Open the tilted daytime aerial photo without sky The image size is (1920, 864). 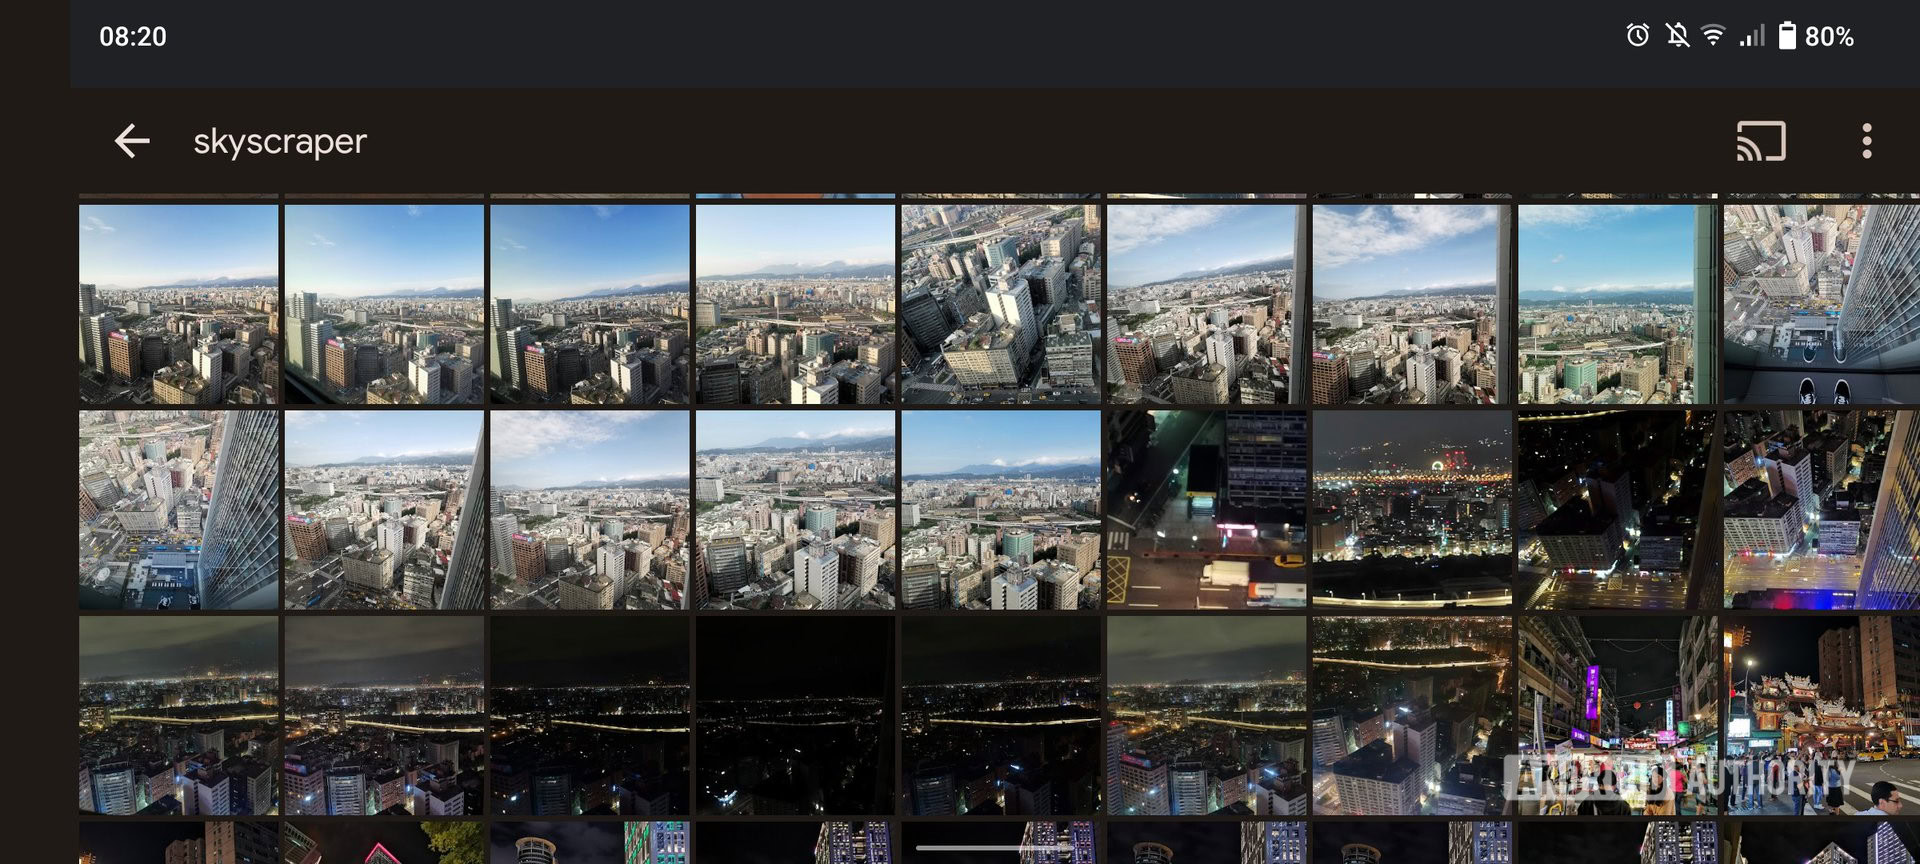(x=1000, y=305)
